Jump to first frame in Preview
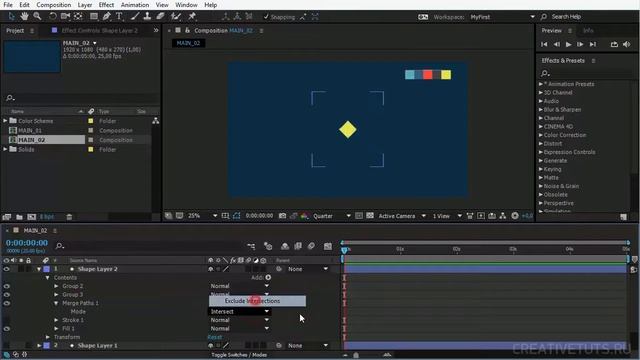Screen dimensions: 640x360 pos(544,44)
